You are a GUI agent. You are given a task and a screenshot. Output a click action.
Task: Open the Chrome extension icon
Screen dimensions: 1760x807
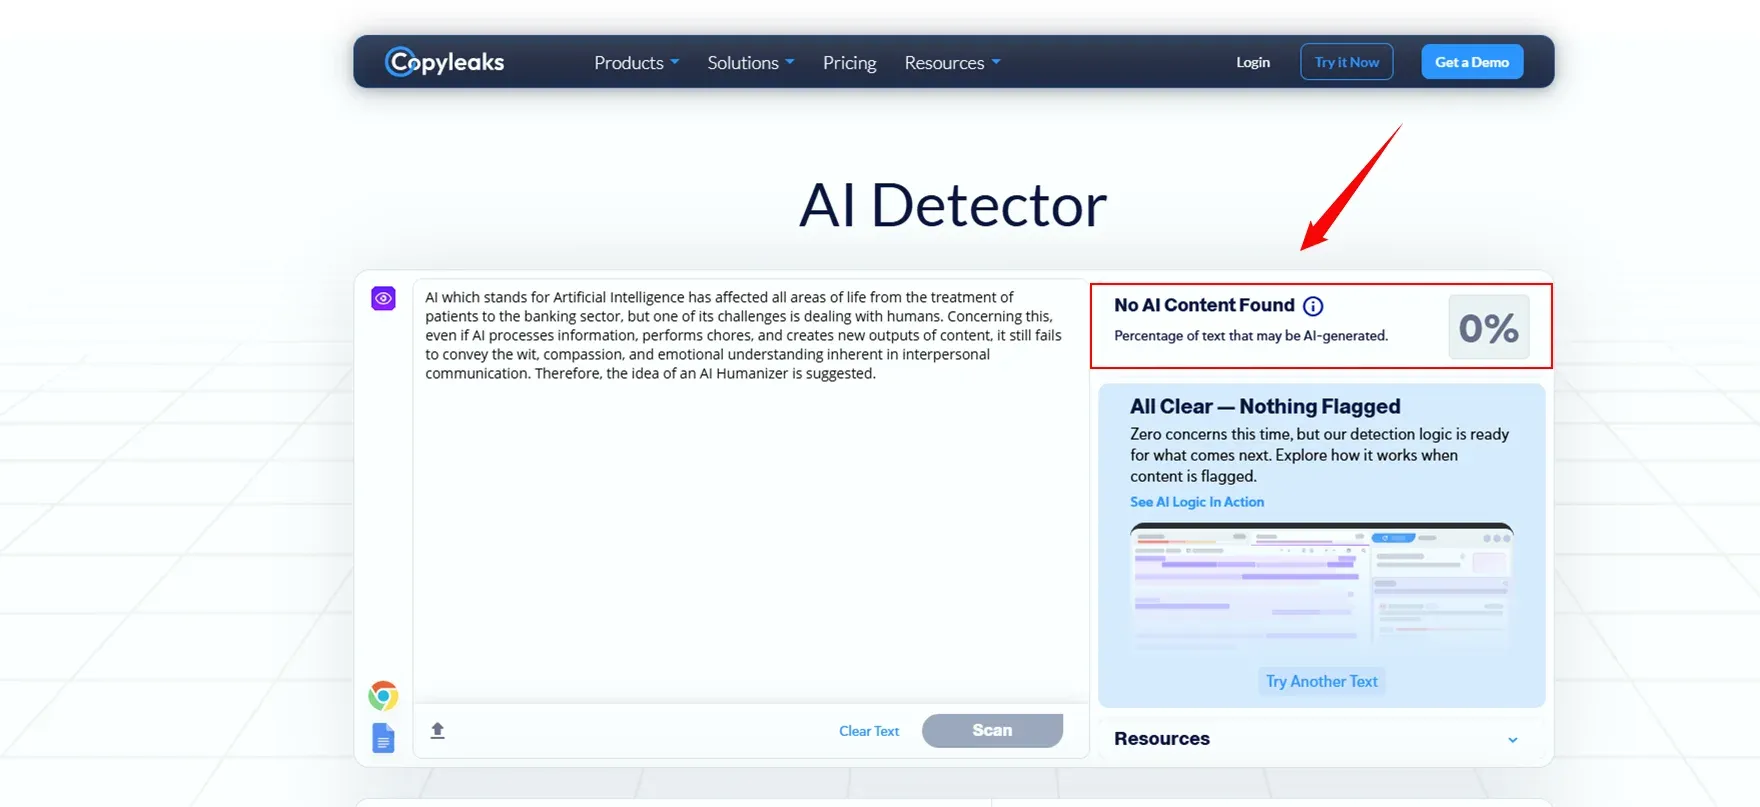click(x=383, y=695)
